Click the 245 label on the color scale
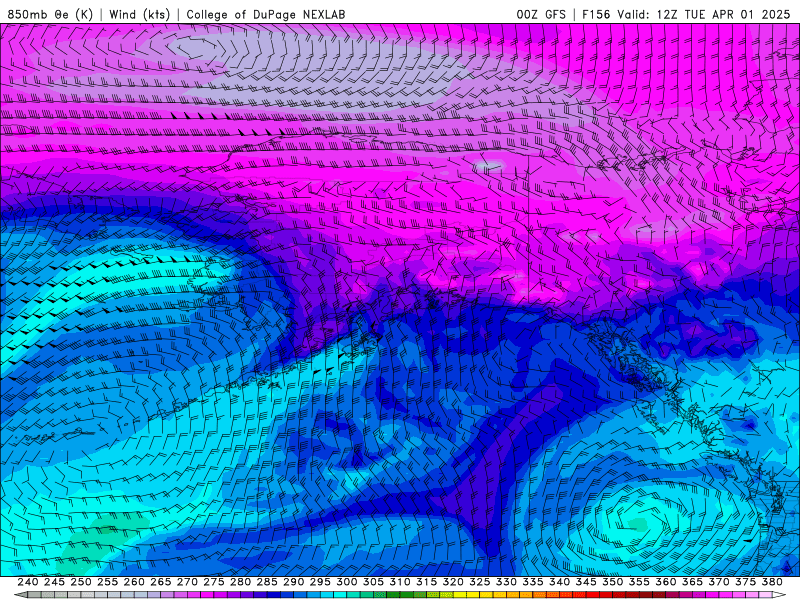This screenshot has width=800, height=600. tap(54, 582)
